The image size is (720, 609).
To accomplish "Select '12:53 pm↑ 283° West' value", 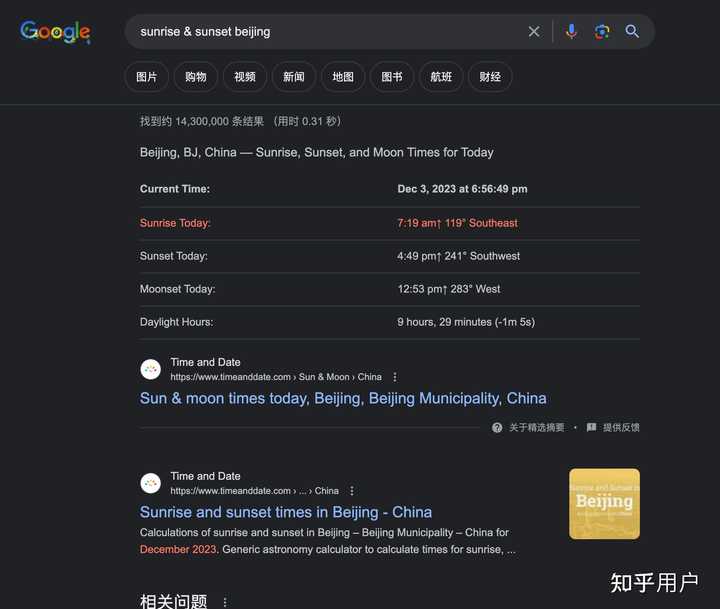I will tap(449, 289).
